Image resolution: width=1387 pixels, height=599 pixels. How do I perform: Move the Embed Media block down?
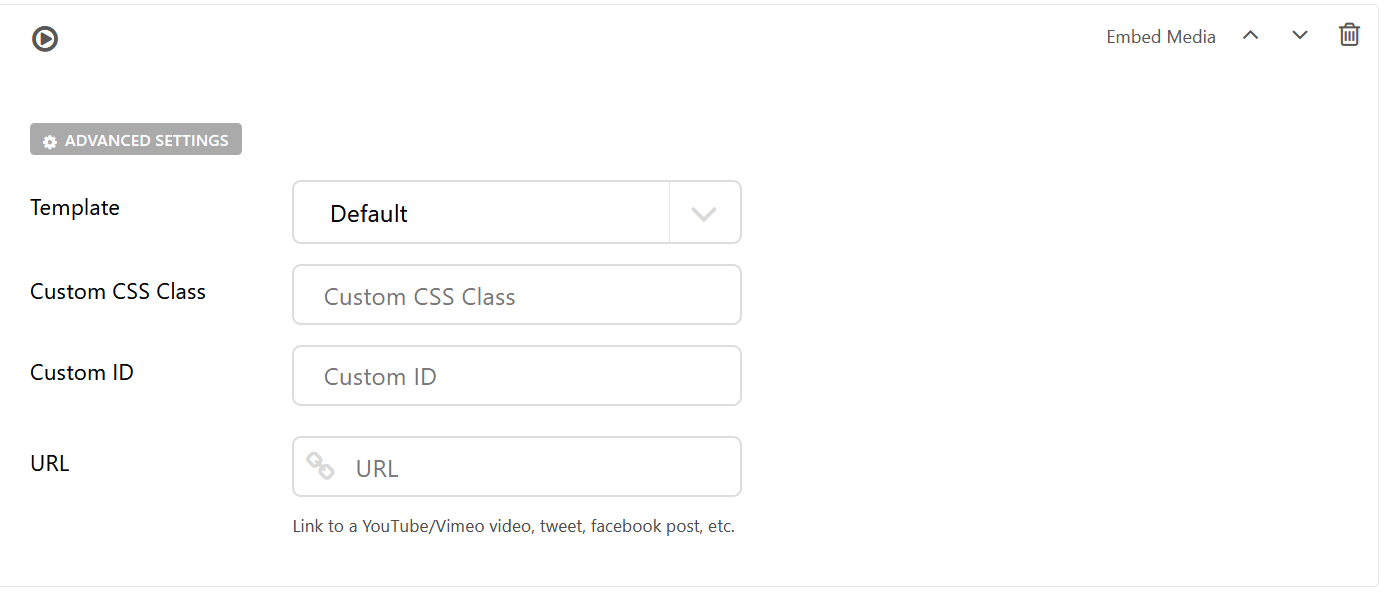(x=1300, y=35)
